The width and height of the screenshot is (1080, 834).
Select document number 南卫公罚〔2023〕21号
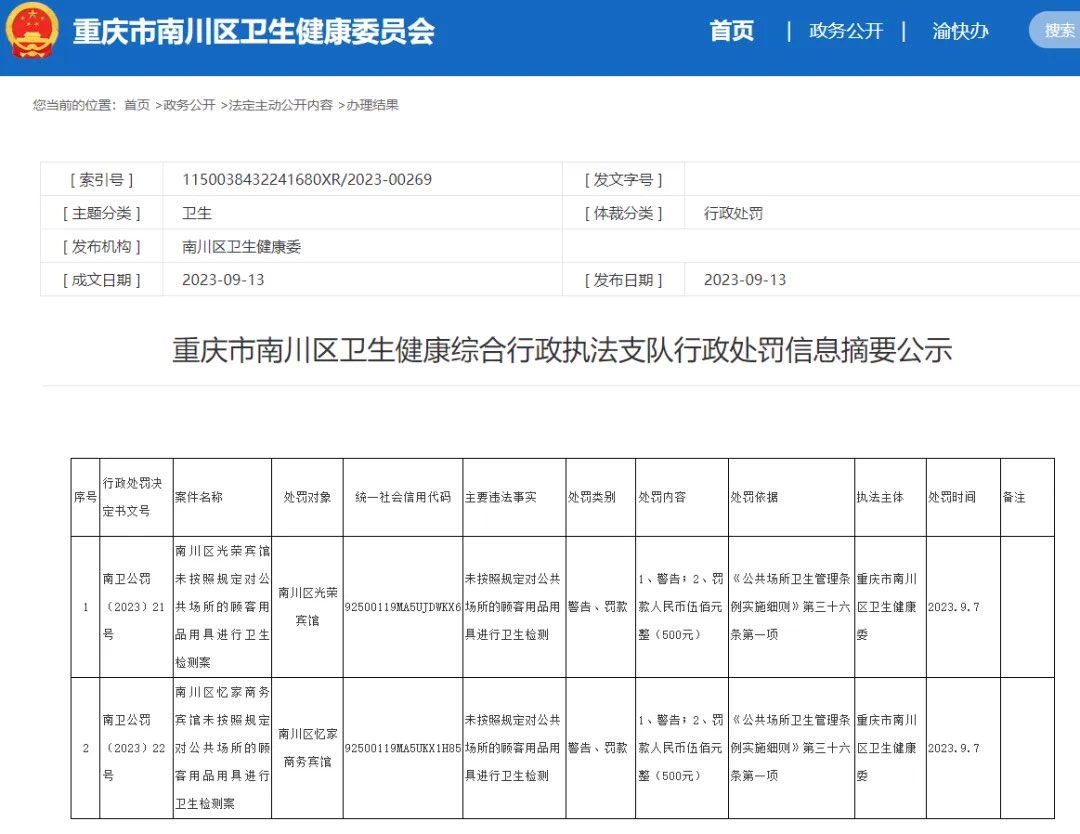pos(134,607)
